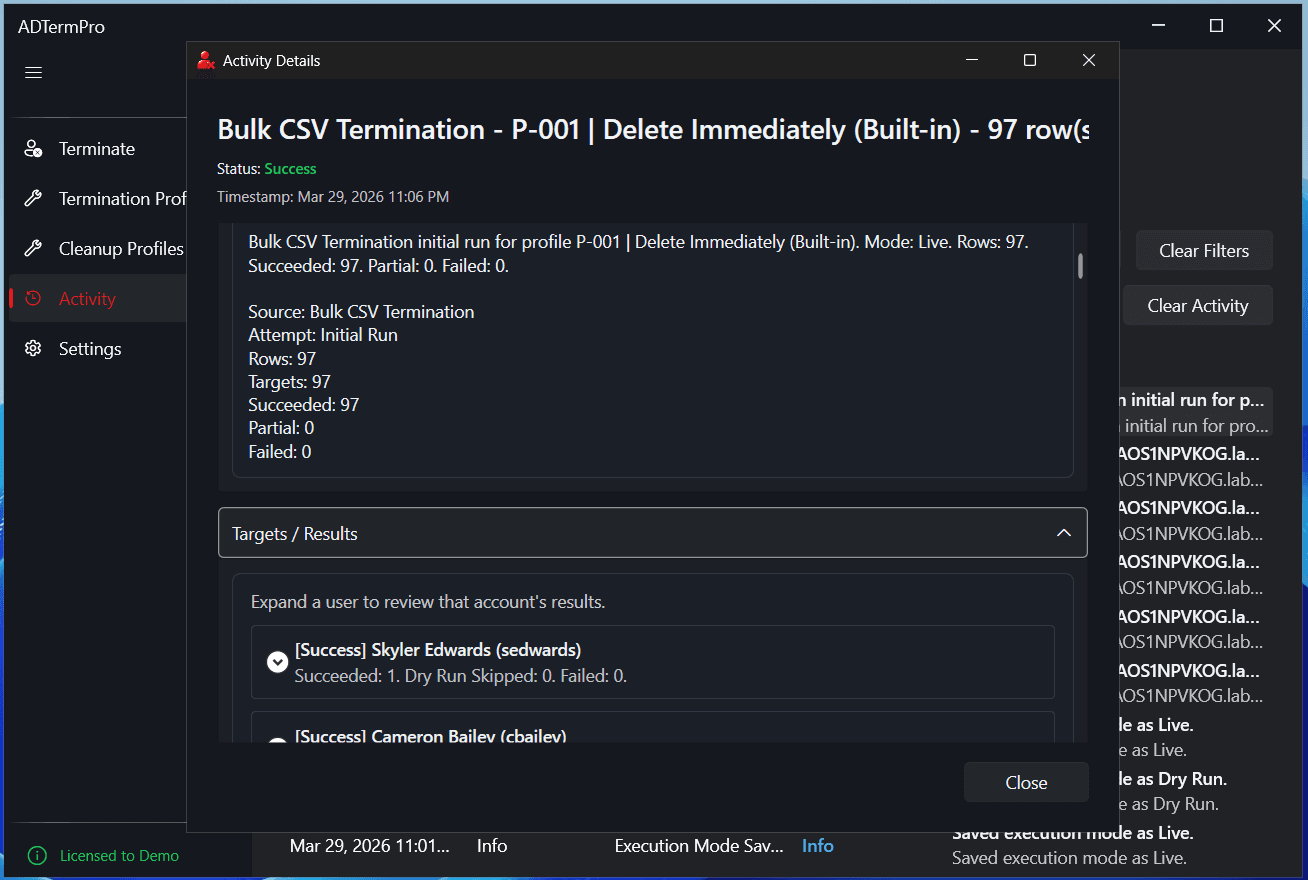The height and width of the screenshot is (880, 1308).
Task: Open the Terminate page
Action: tap(96, 149)
